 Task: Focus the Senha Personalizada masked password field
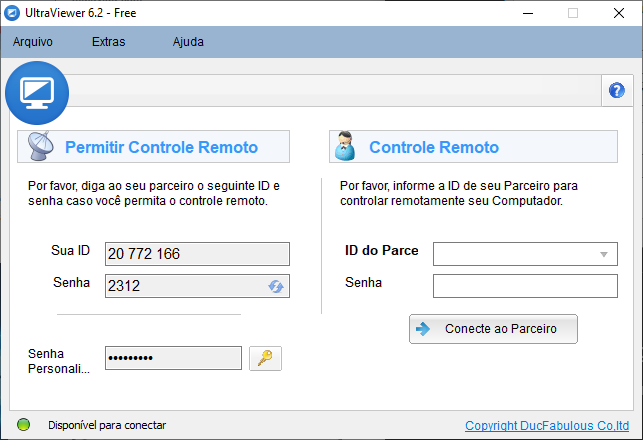tap(173, 358)
